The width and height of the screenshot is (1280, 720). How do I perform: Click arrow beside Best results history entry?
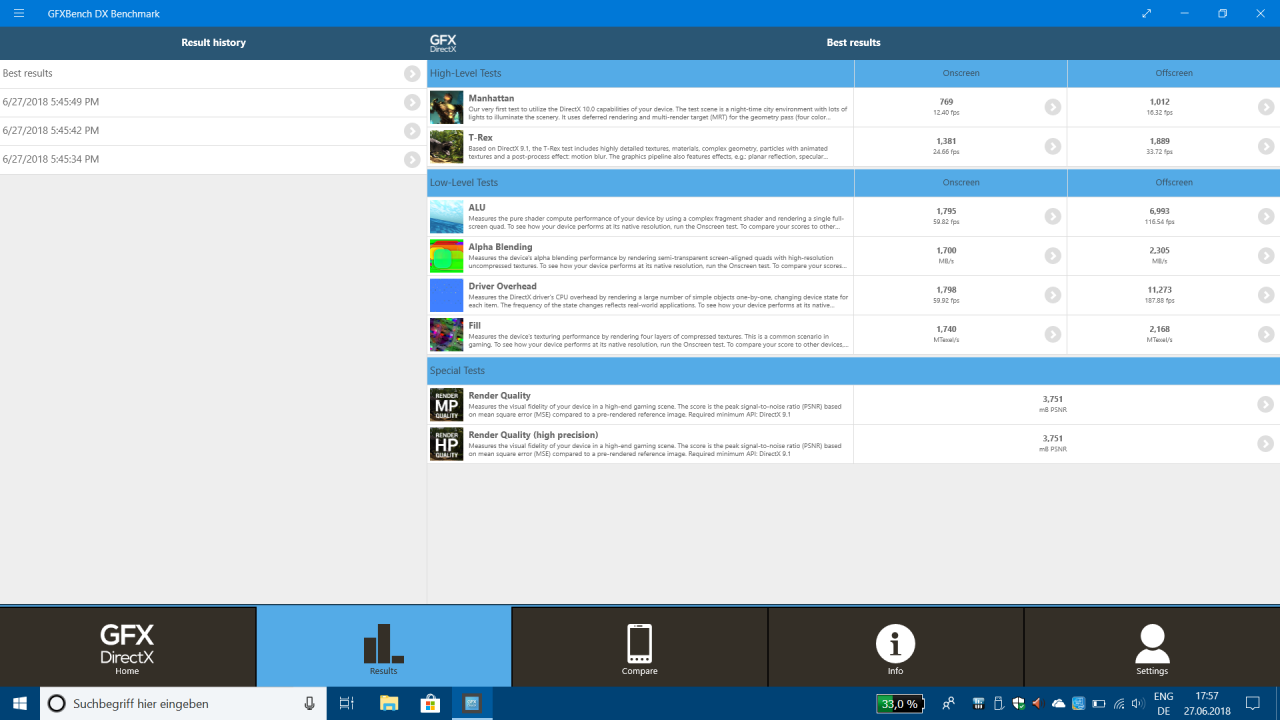point(412,74)
